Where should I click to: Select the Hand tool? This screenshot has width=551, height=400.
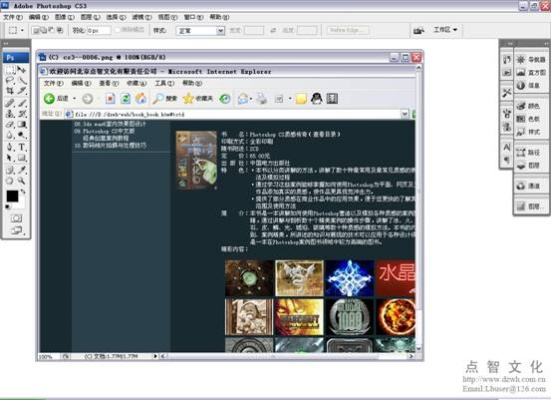[x=10, y=181]
